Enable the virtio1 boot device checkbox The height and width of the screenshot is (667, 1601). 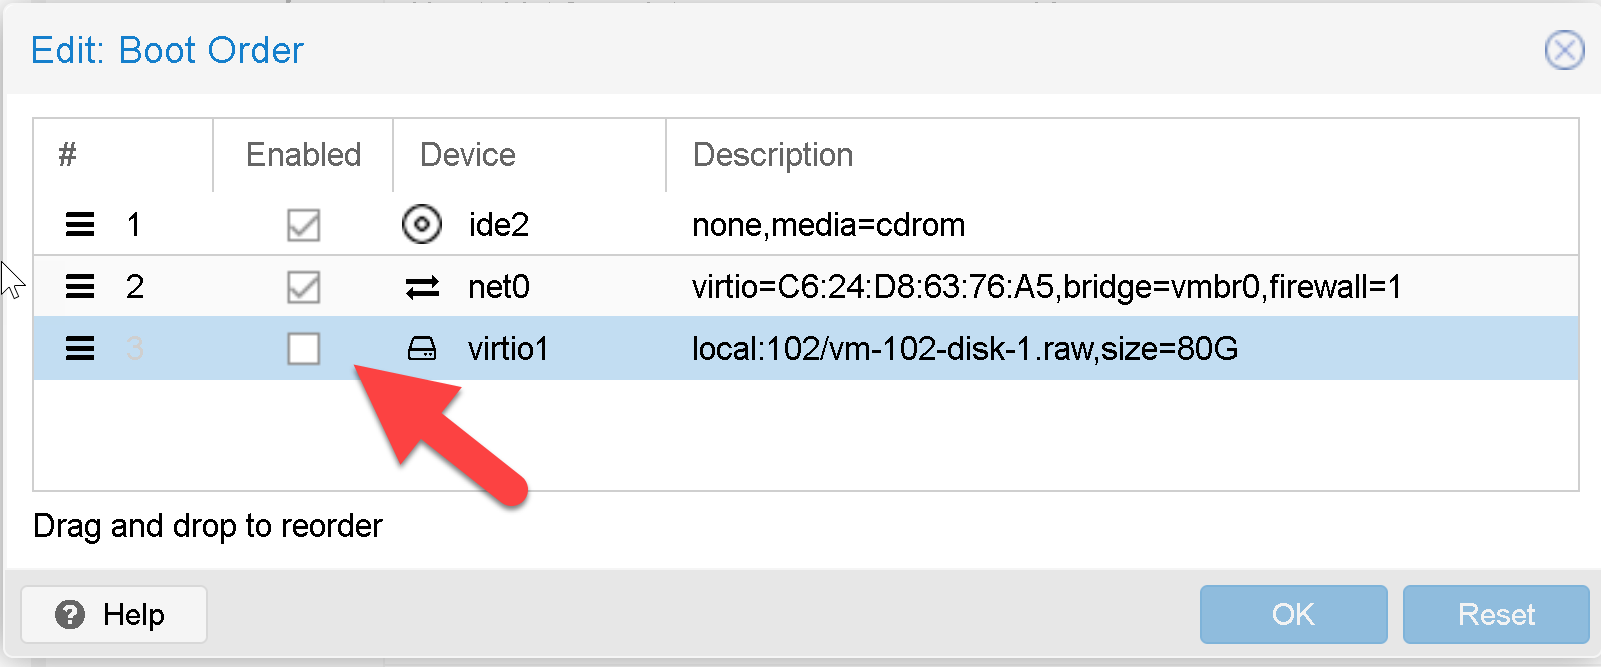point(303,348)
